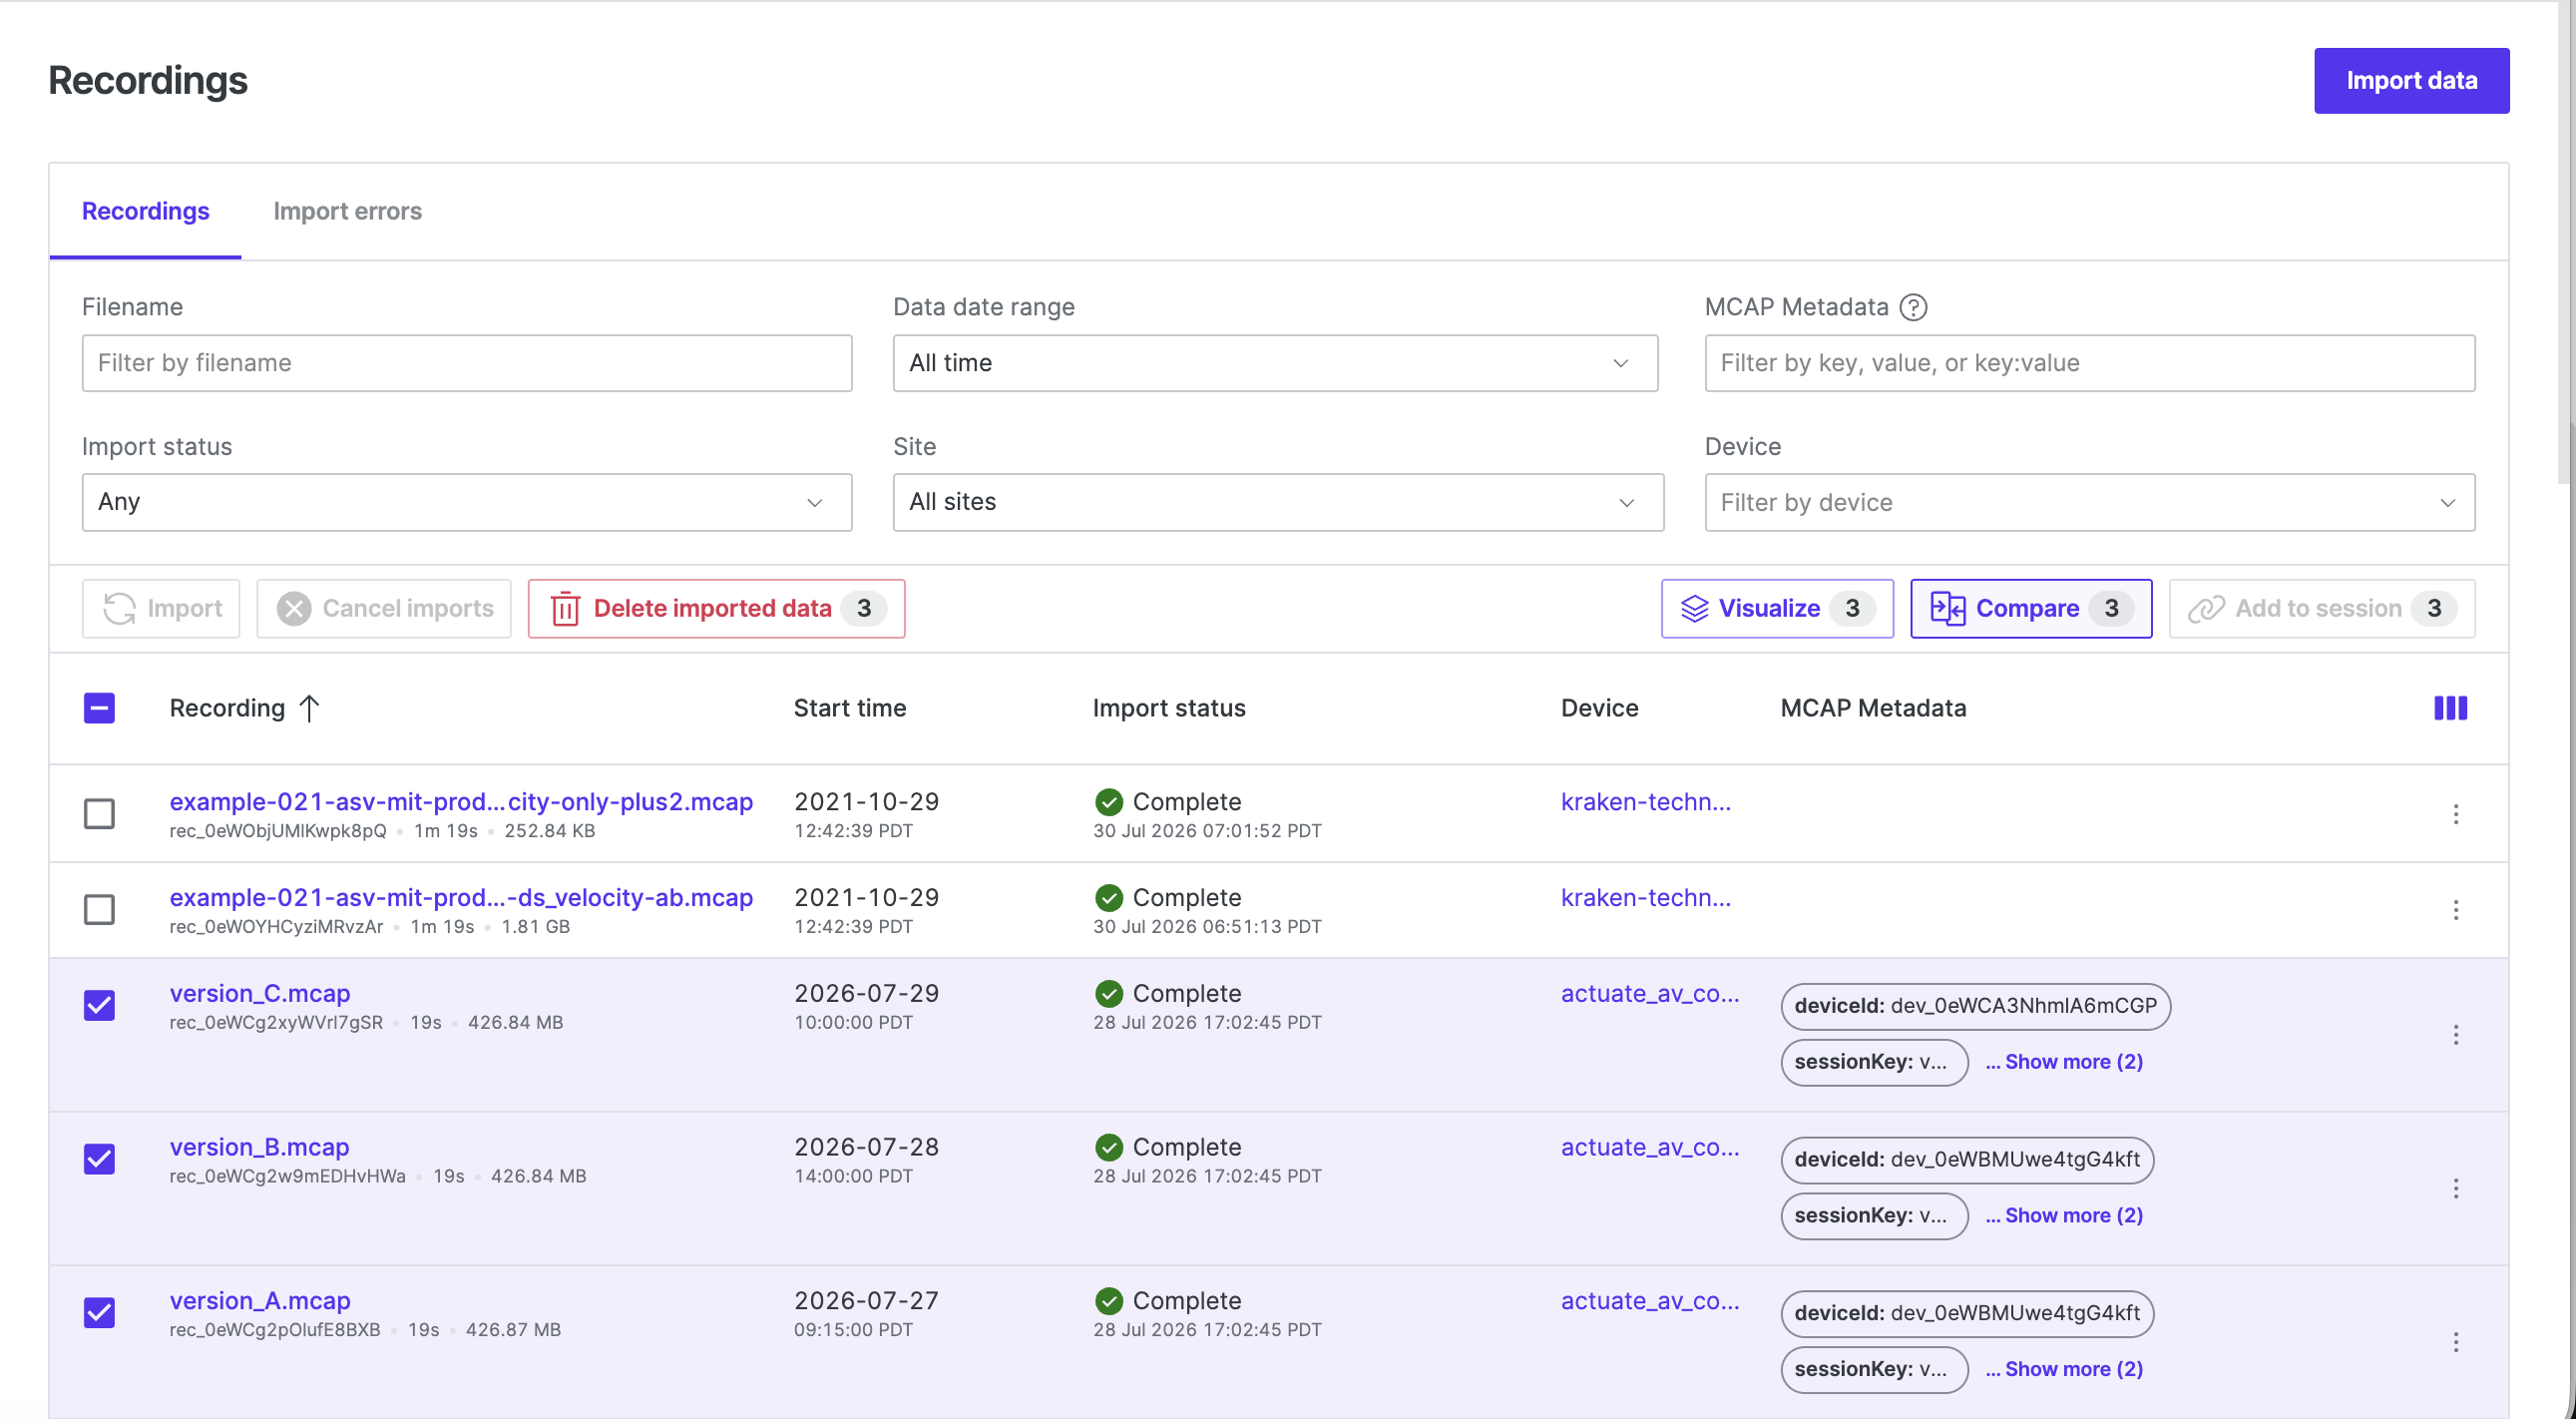Image resolution: width=2576 pixels, height=1419 pixels.
Task: Click the sort arrow next to Recording
Action: (x=309, y=708)
